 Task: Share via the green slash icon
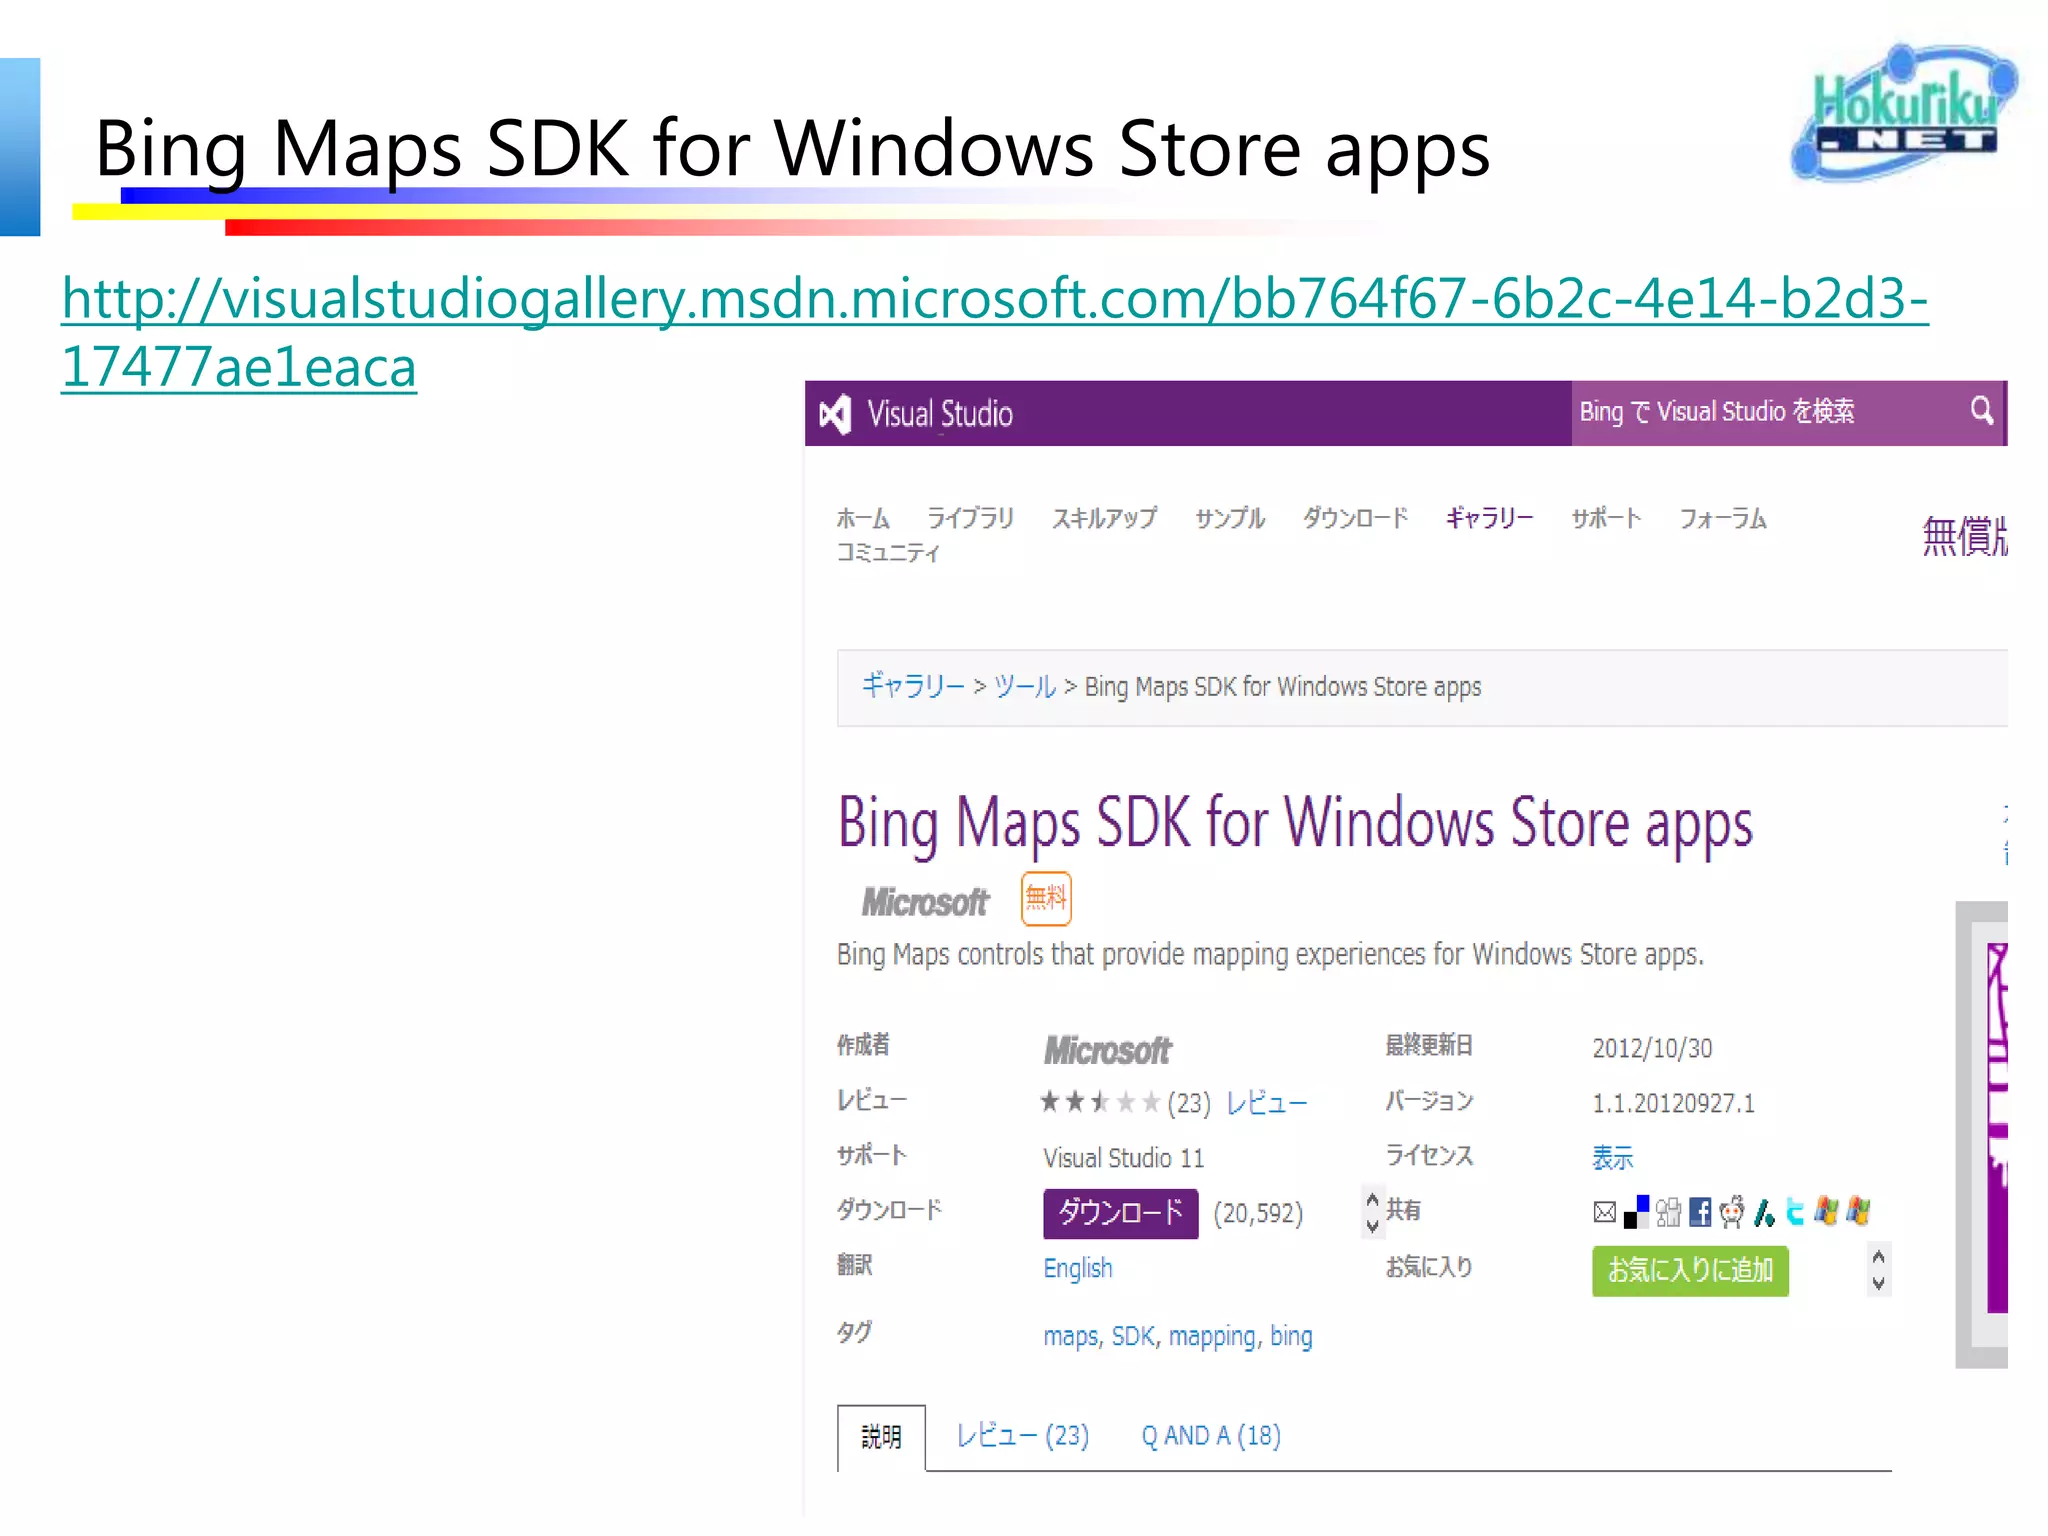(1764, 1212)
